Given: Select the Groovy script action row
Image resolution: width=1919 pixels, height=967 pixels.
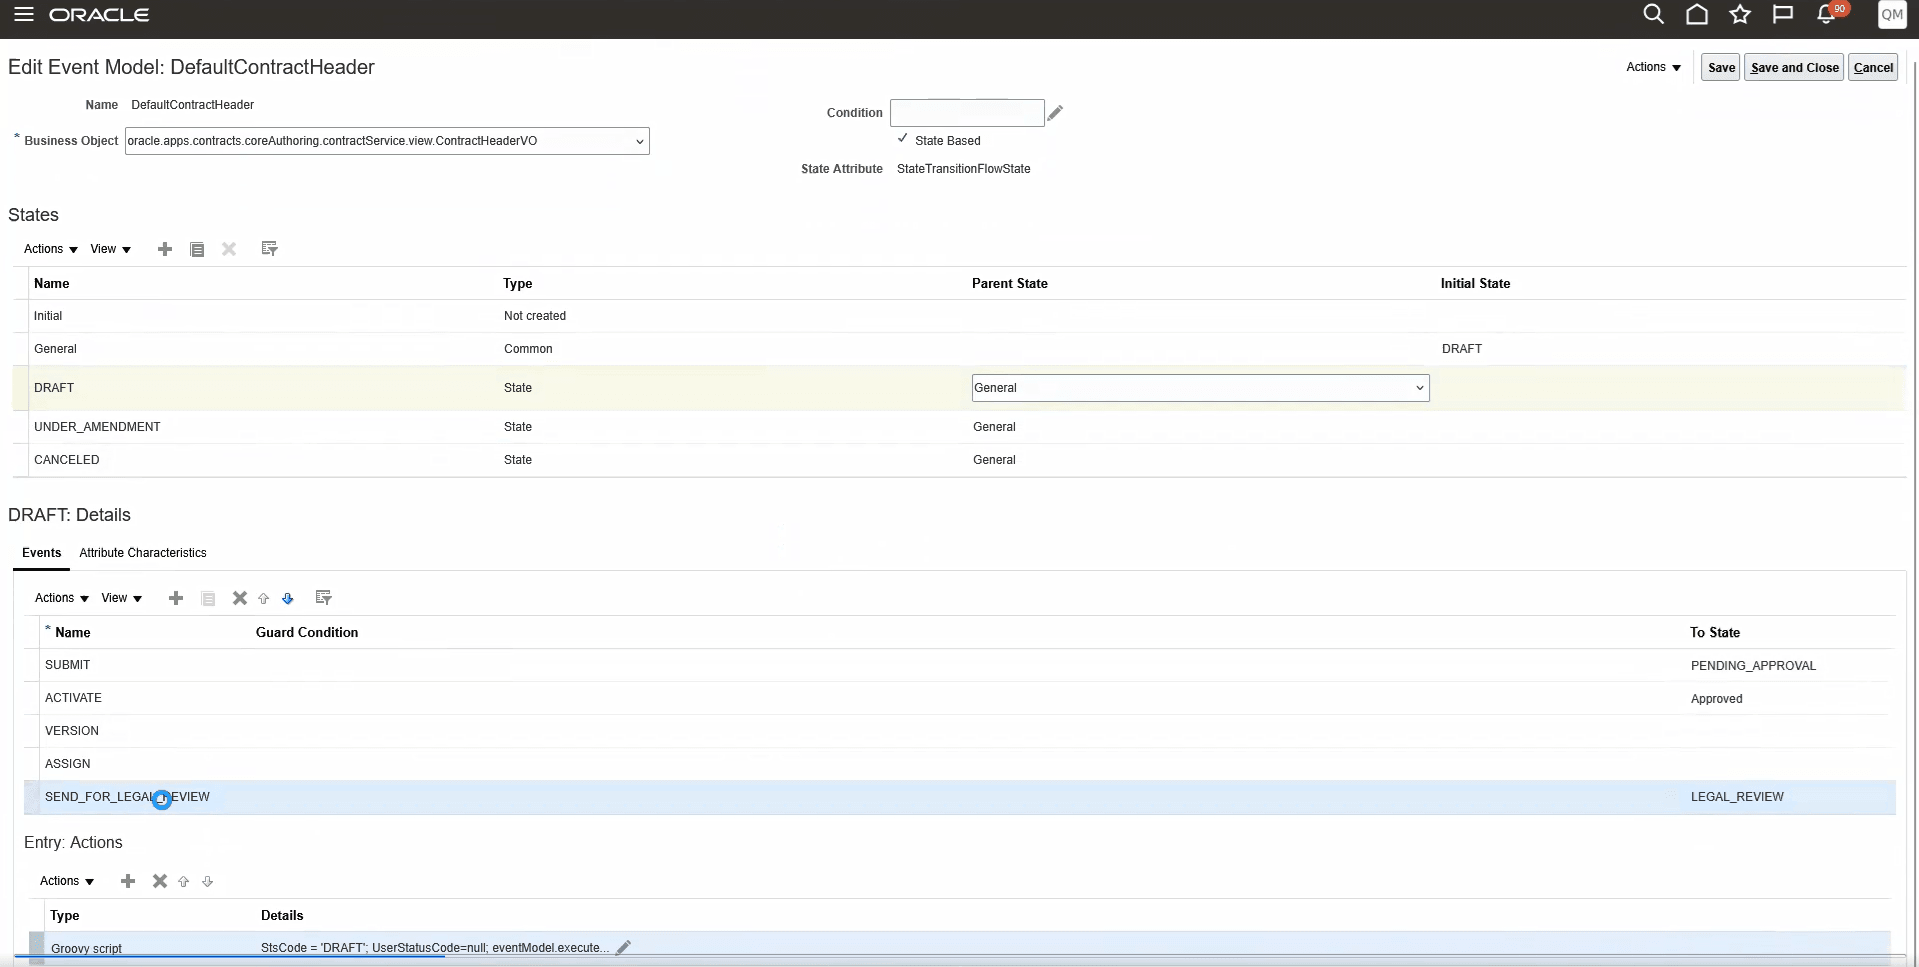Looking at the screenshot, I should pyautogui.click(x=960, y=948).
